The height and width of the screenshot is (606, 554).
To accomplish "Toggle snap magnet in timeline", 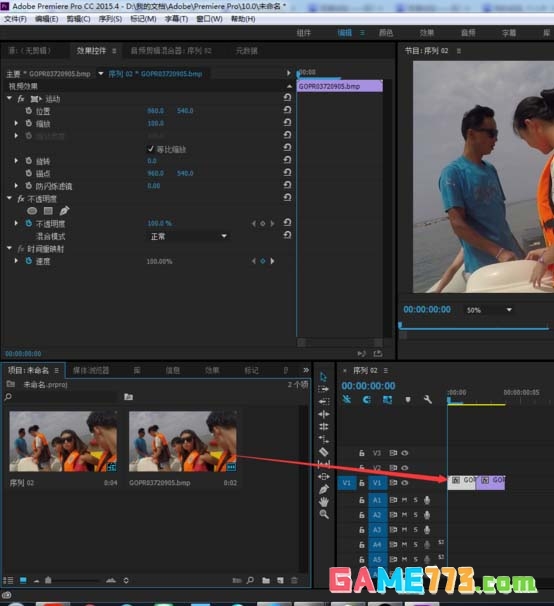I will pos(366,399).
